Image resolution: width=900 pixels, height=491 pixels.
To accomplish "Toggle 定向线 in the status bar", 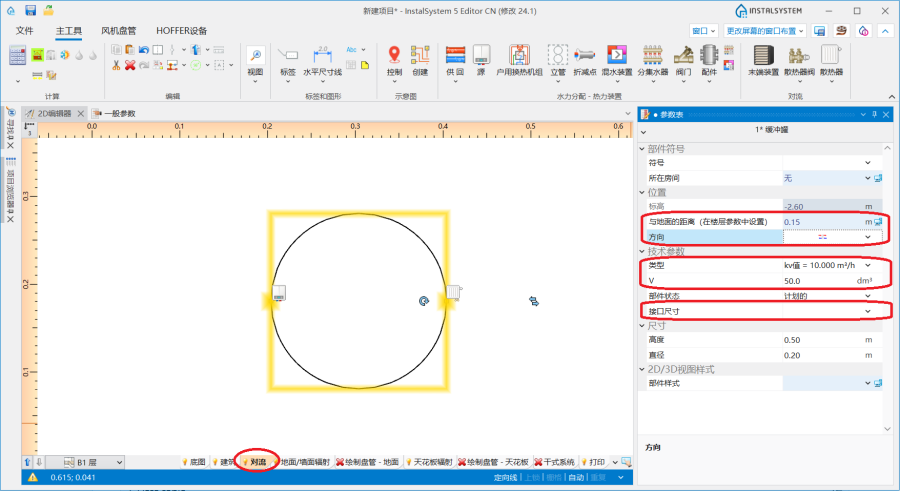I will coord(506,478).
